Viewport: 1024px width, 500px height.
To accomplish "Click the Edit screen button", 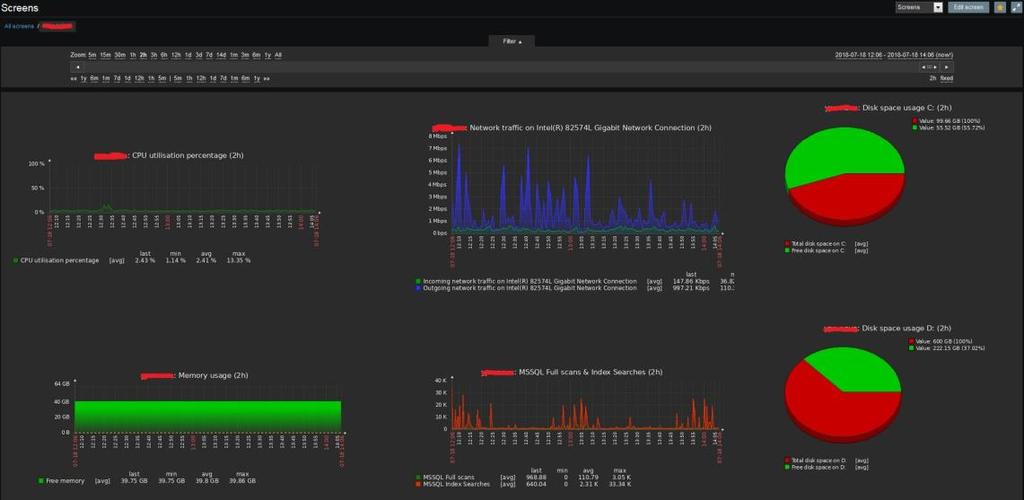I will pyautogui.click(x=968, y=7).
